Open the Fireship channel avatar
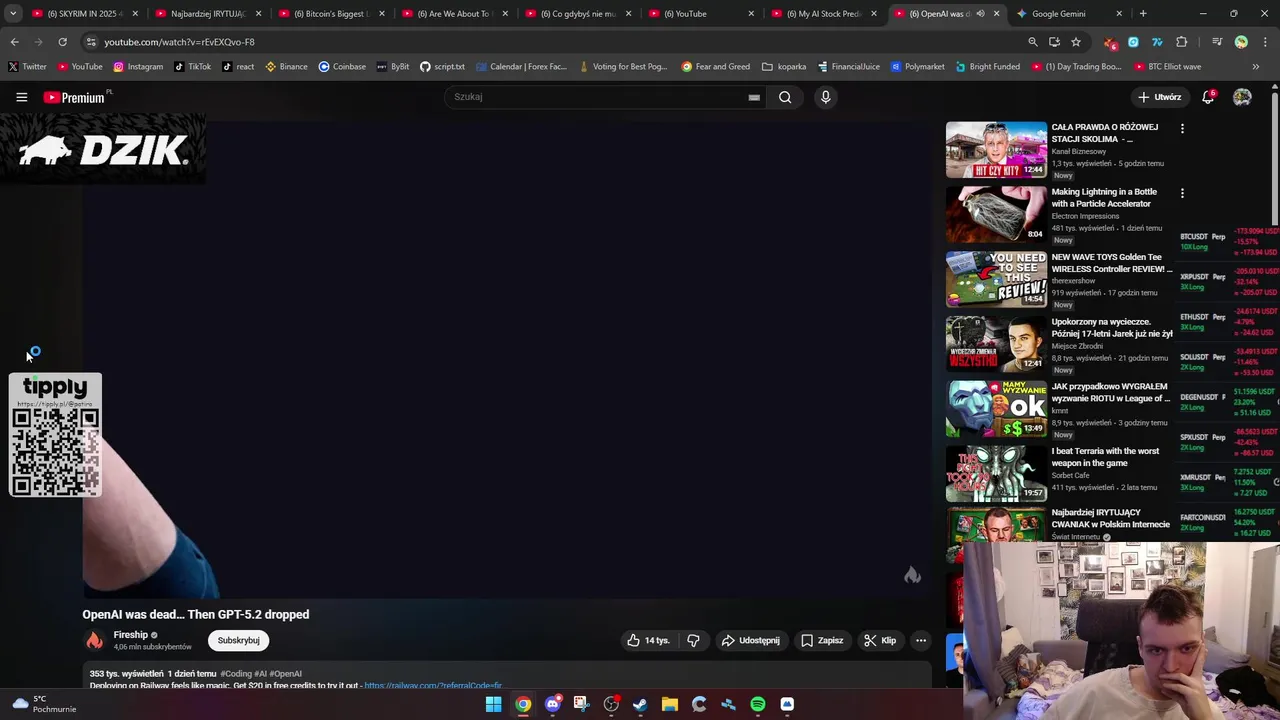This screenshot has width=1280, height=720. click(94, 640)
